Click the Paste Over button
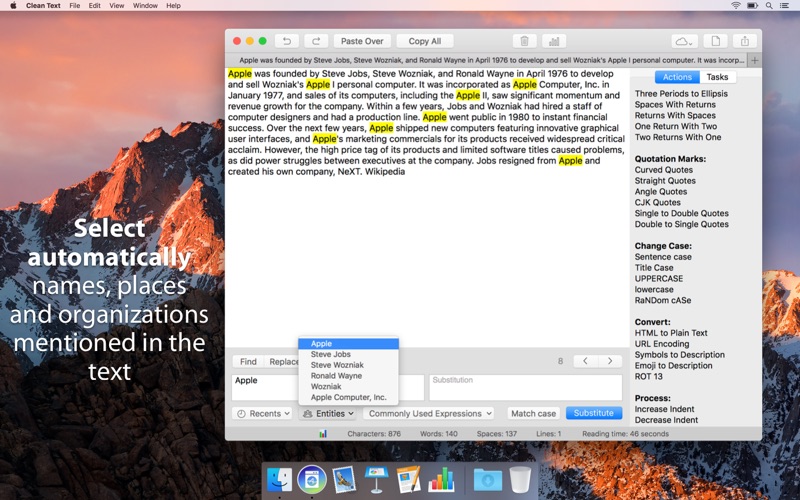Screen dimensions: 800x500 click(x=362, y=41)
